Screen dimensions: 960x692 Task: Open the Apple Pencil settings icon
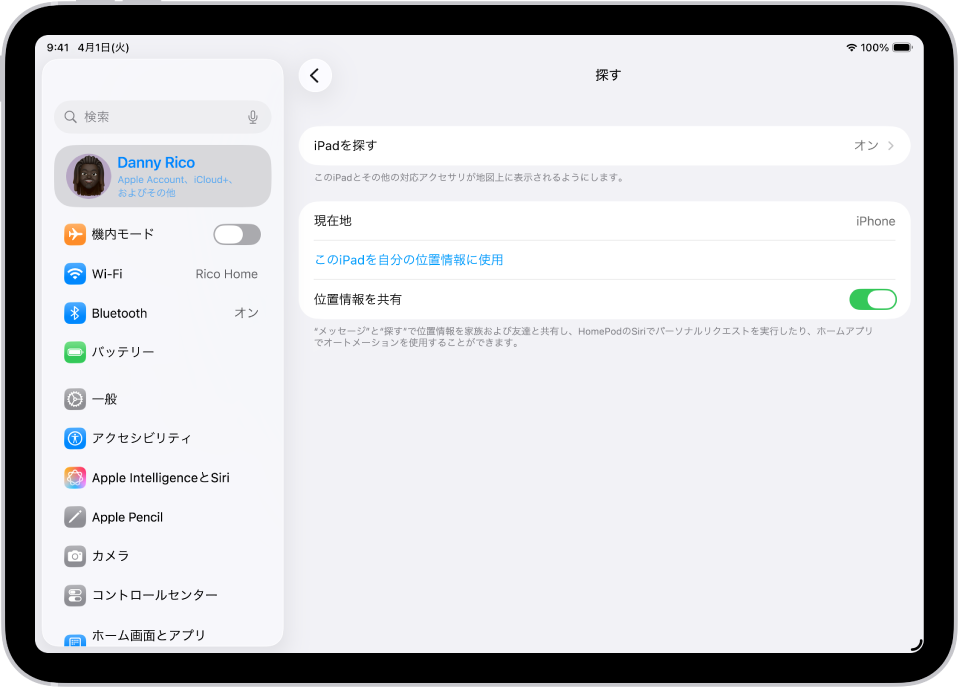[x=75, y=517]
